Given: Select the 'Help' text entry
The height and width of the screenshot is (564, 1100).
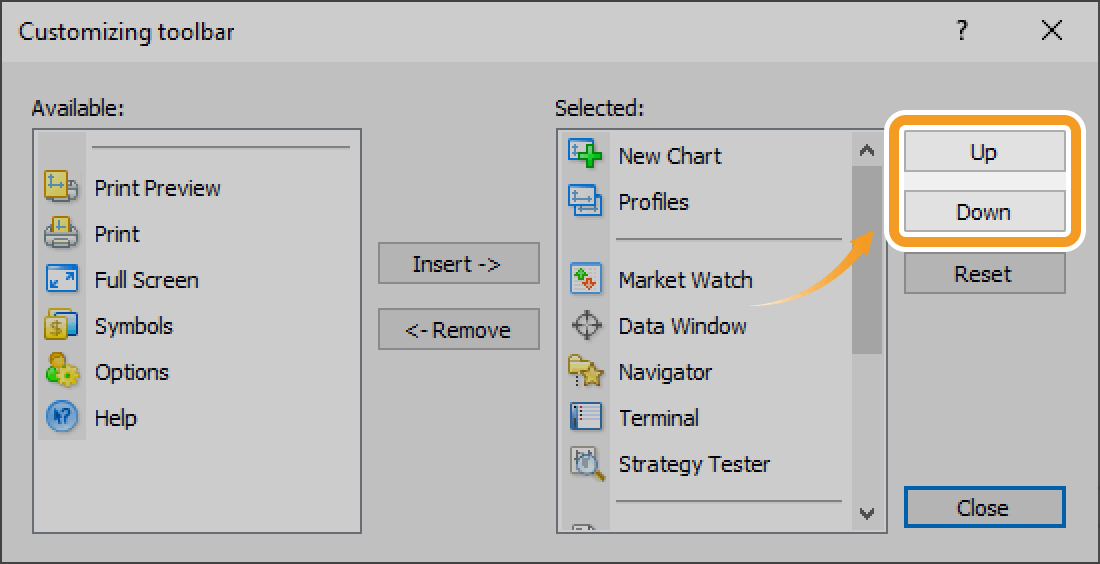Looking at the screenshot, I should click(x=116, y=419).
